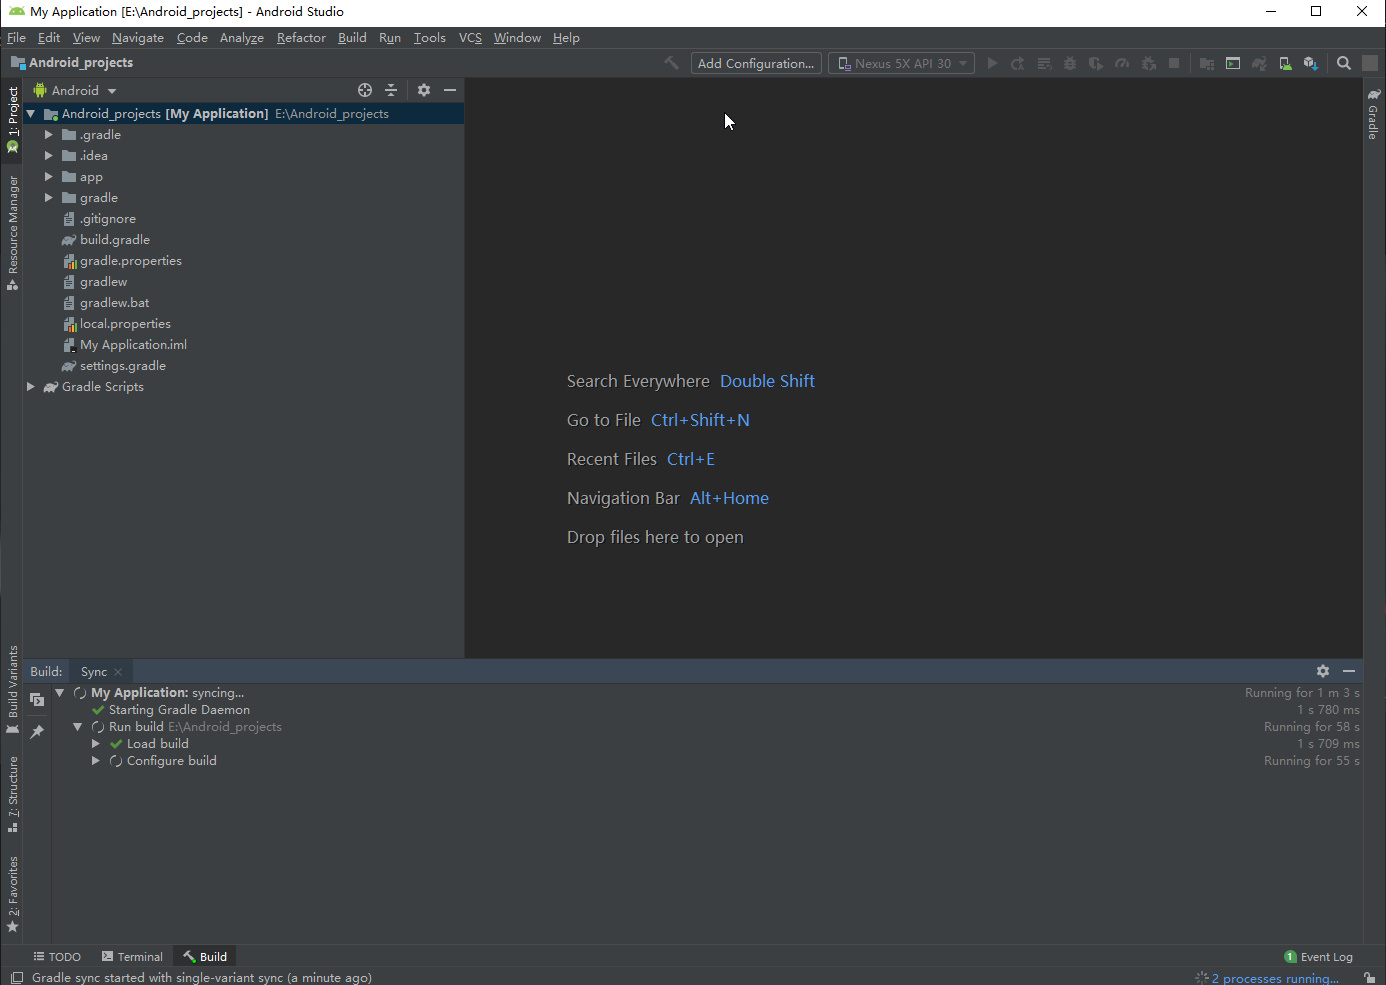1386x985 pixels.
Task: Open the Nexus 5X API 30 device dropdown
Action: click(x=902, y=63)
